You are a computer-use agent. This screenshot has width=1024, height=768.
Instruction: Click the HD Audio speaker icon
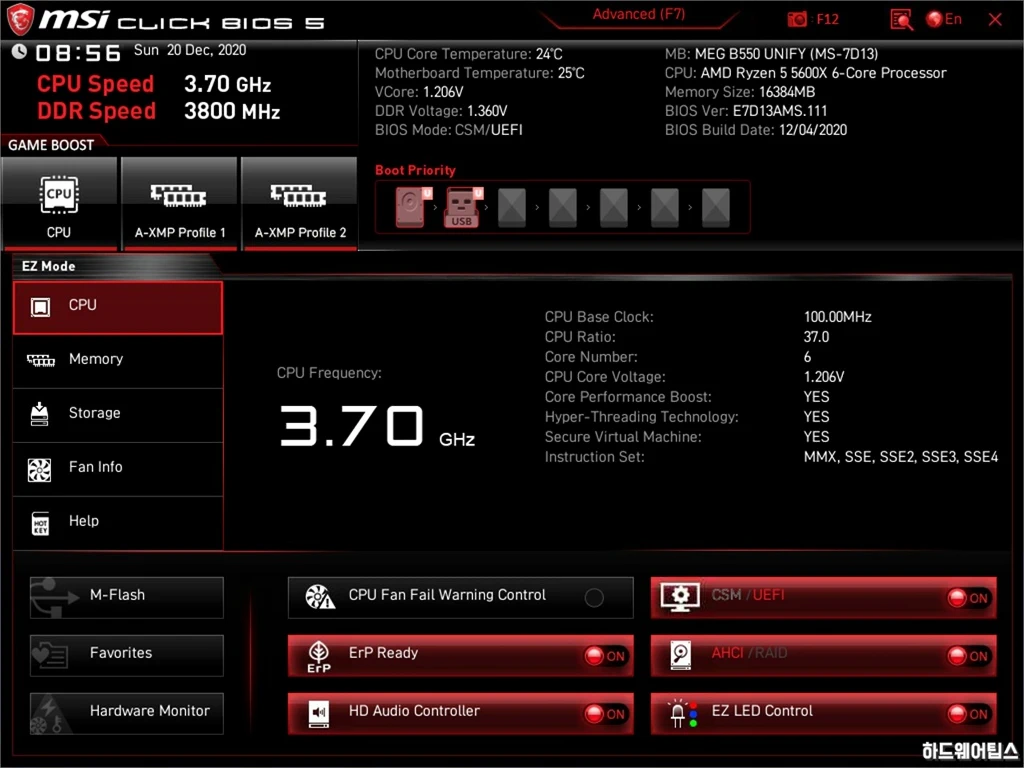(x=319, y=713)
